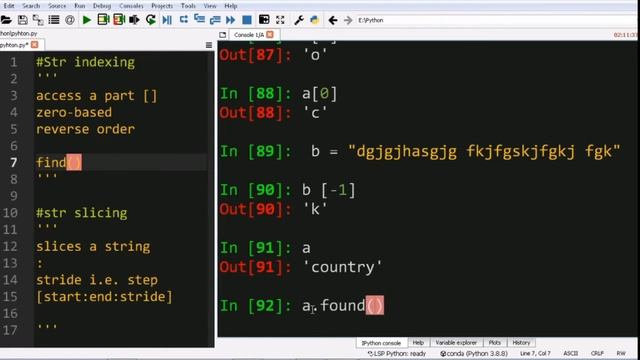
Task: Close the python.py editor tab
Action: pos(35,44)
